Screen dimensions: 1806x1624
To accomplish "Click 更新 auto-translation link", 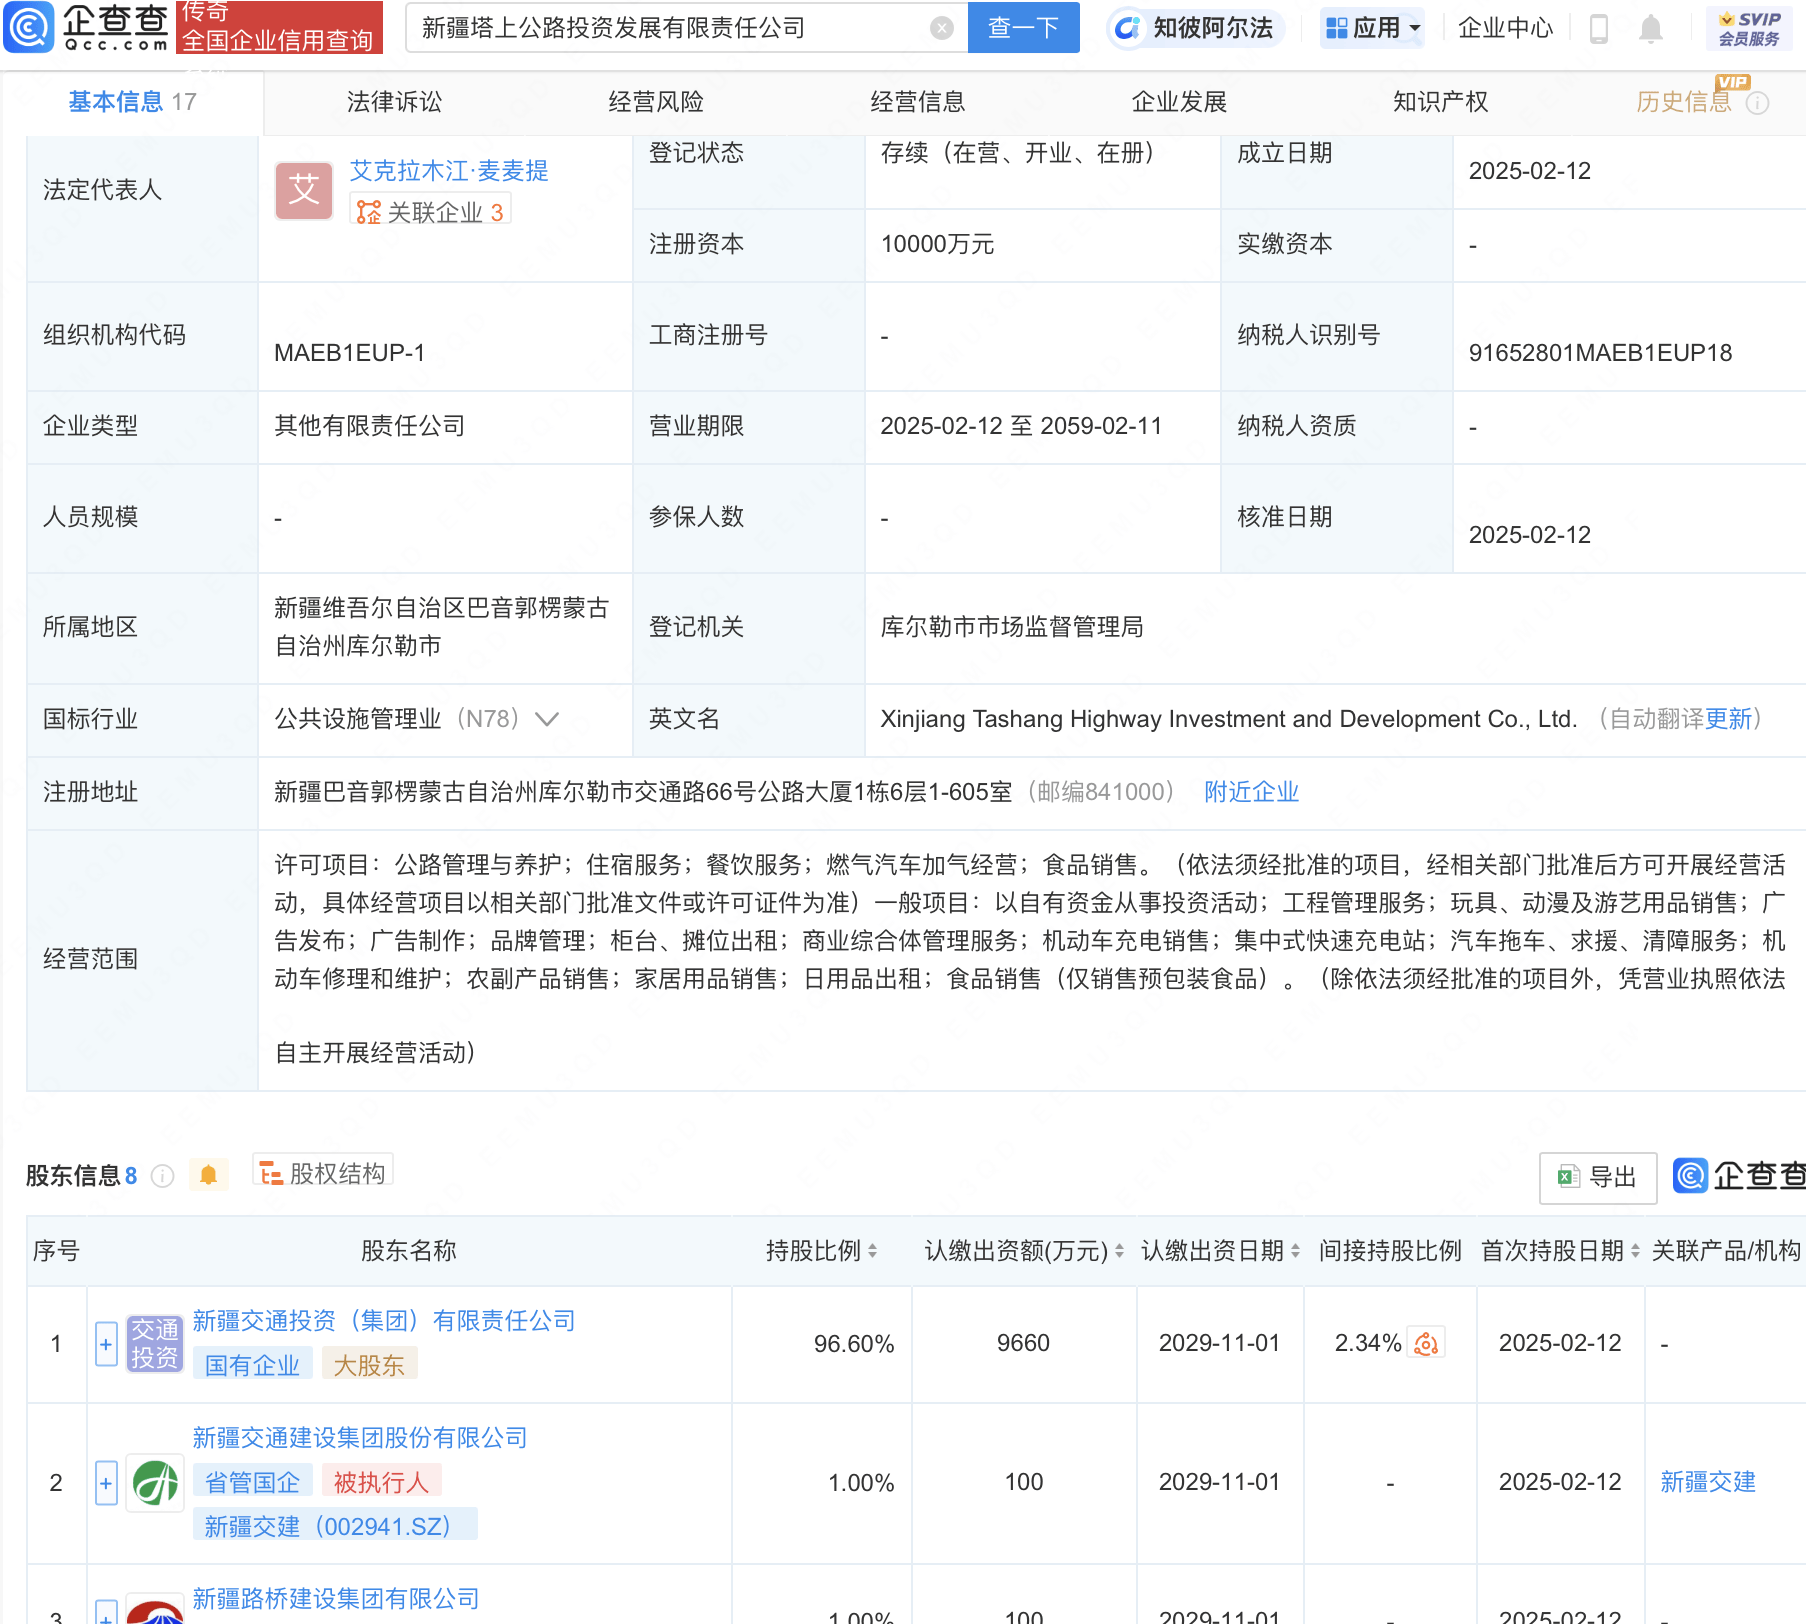I will point(1728,719).
